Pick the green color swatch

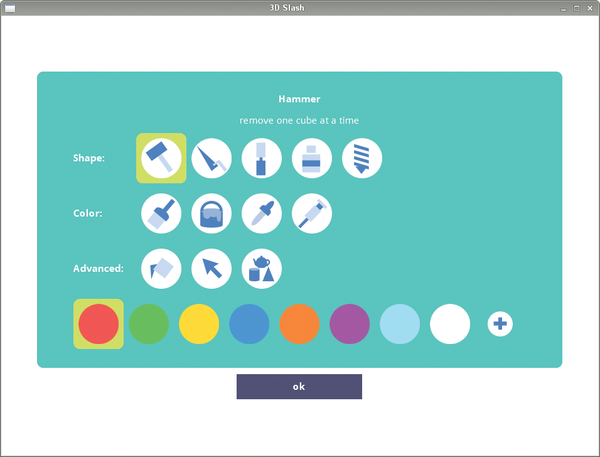(148, 324)
